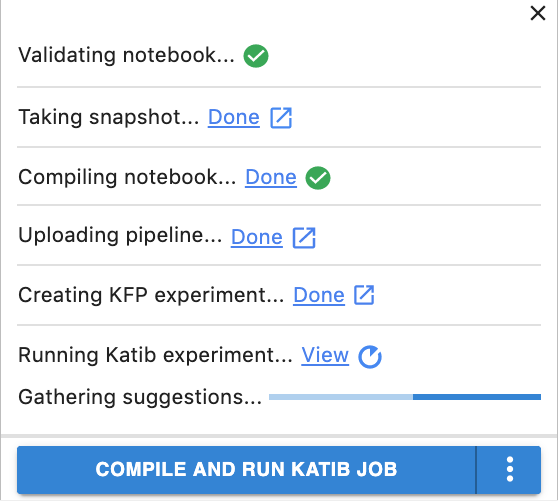
Task: Click the external link icon next to Taking snapshot
Action: click(281, 117)
